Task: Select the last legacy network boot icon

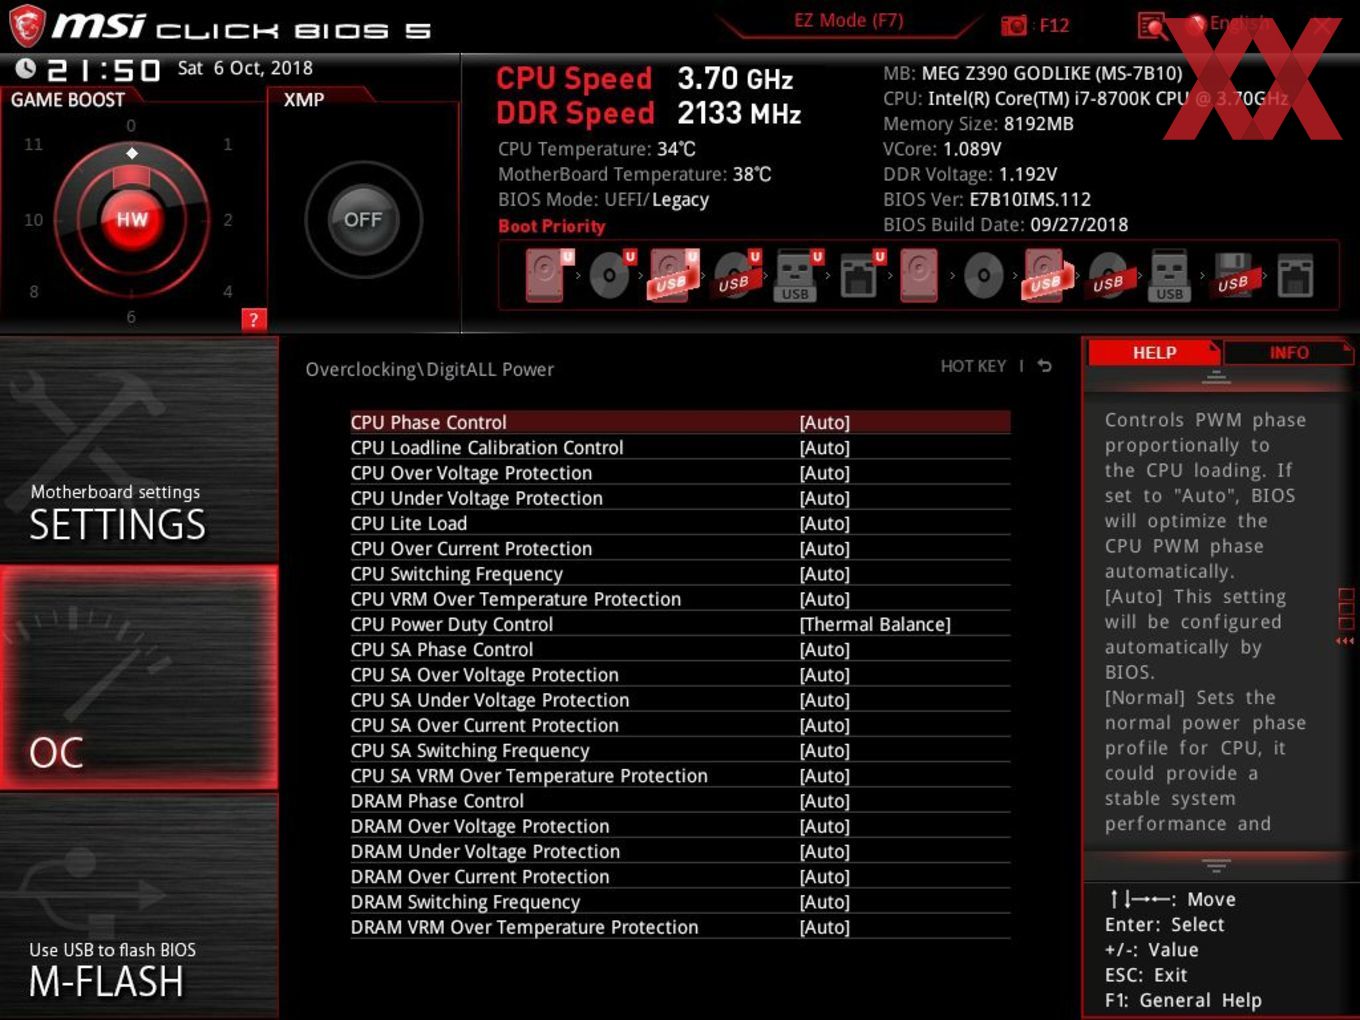Action: 1295,275
